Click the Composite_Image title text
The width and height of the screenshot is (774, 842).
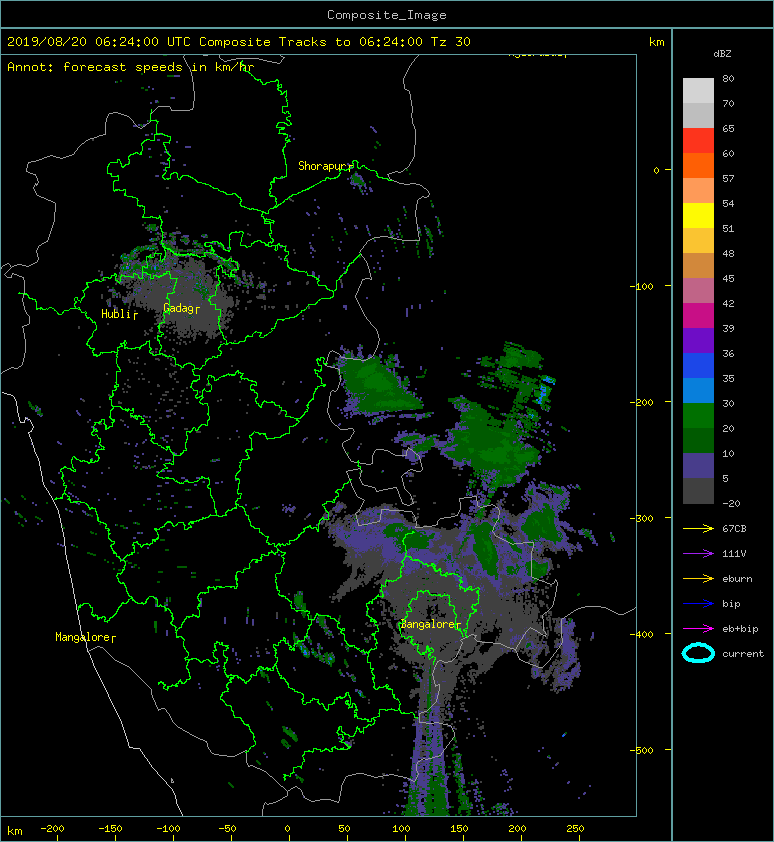tap(387, 15)
